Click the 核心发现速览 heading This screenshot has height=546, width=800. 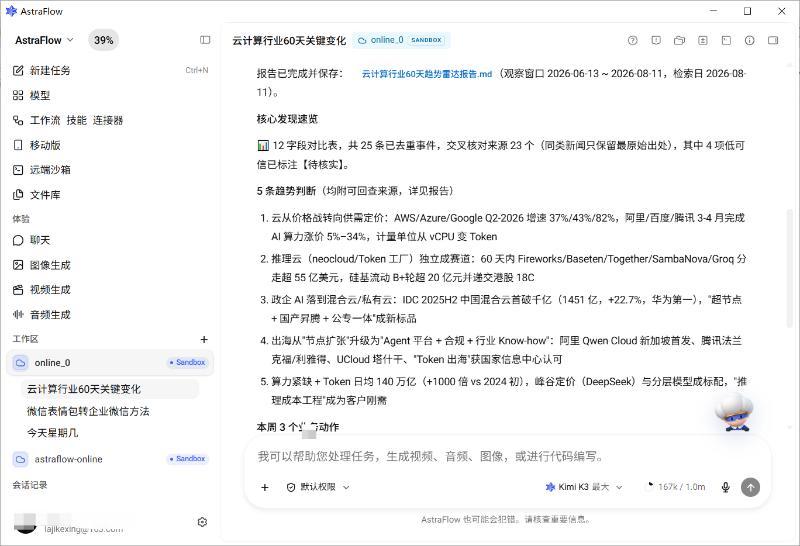point(287,119)
